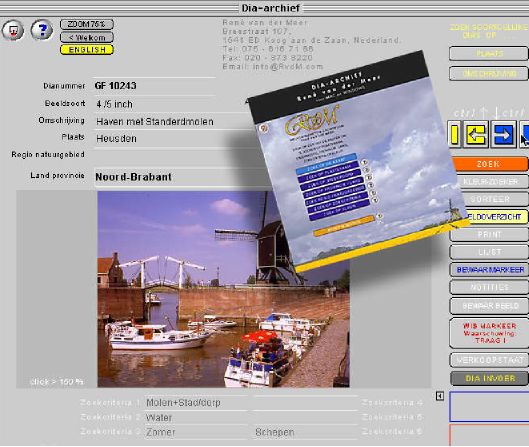The width and height of the screenshot is (529, 447).
Task: Click the BEWAAR MARKEER button
Action: point(489,270)
